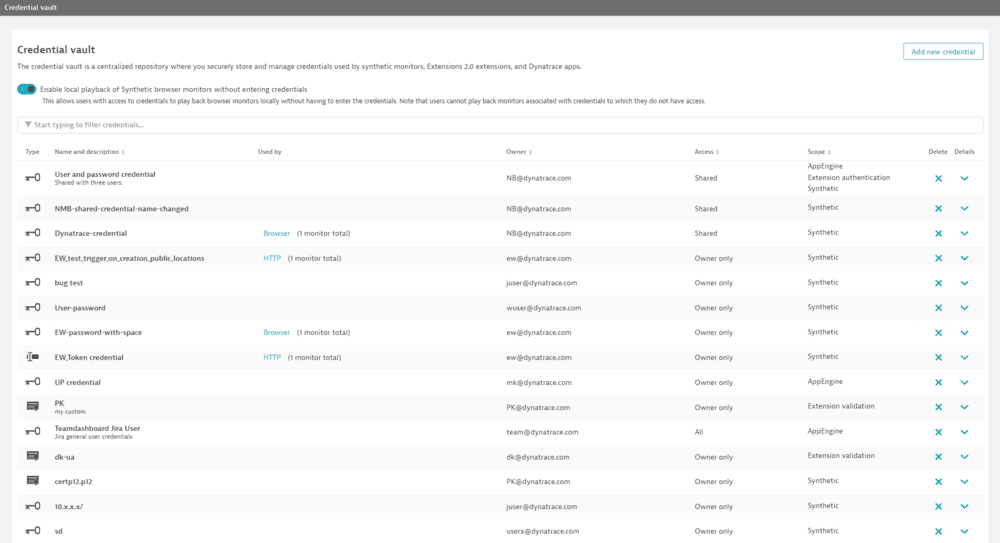Expand details of dk-ua credential
Screen dimensions: 1000x543
964,457
